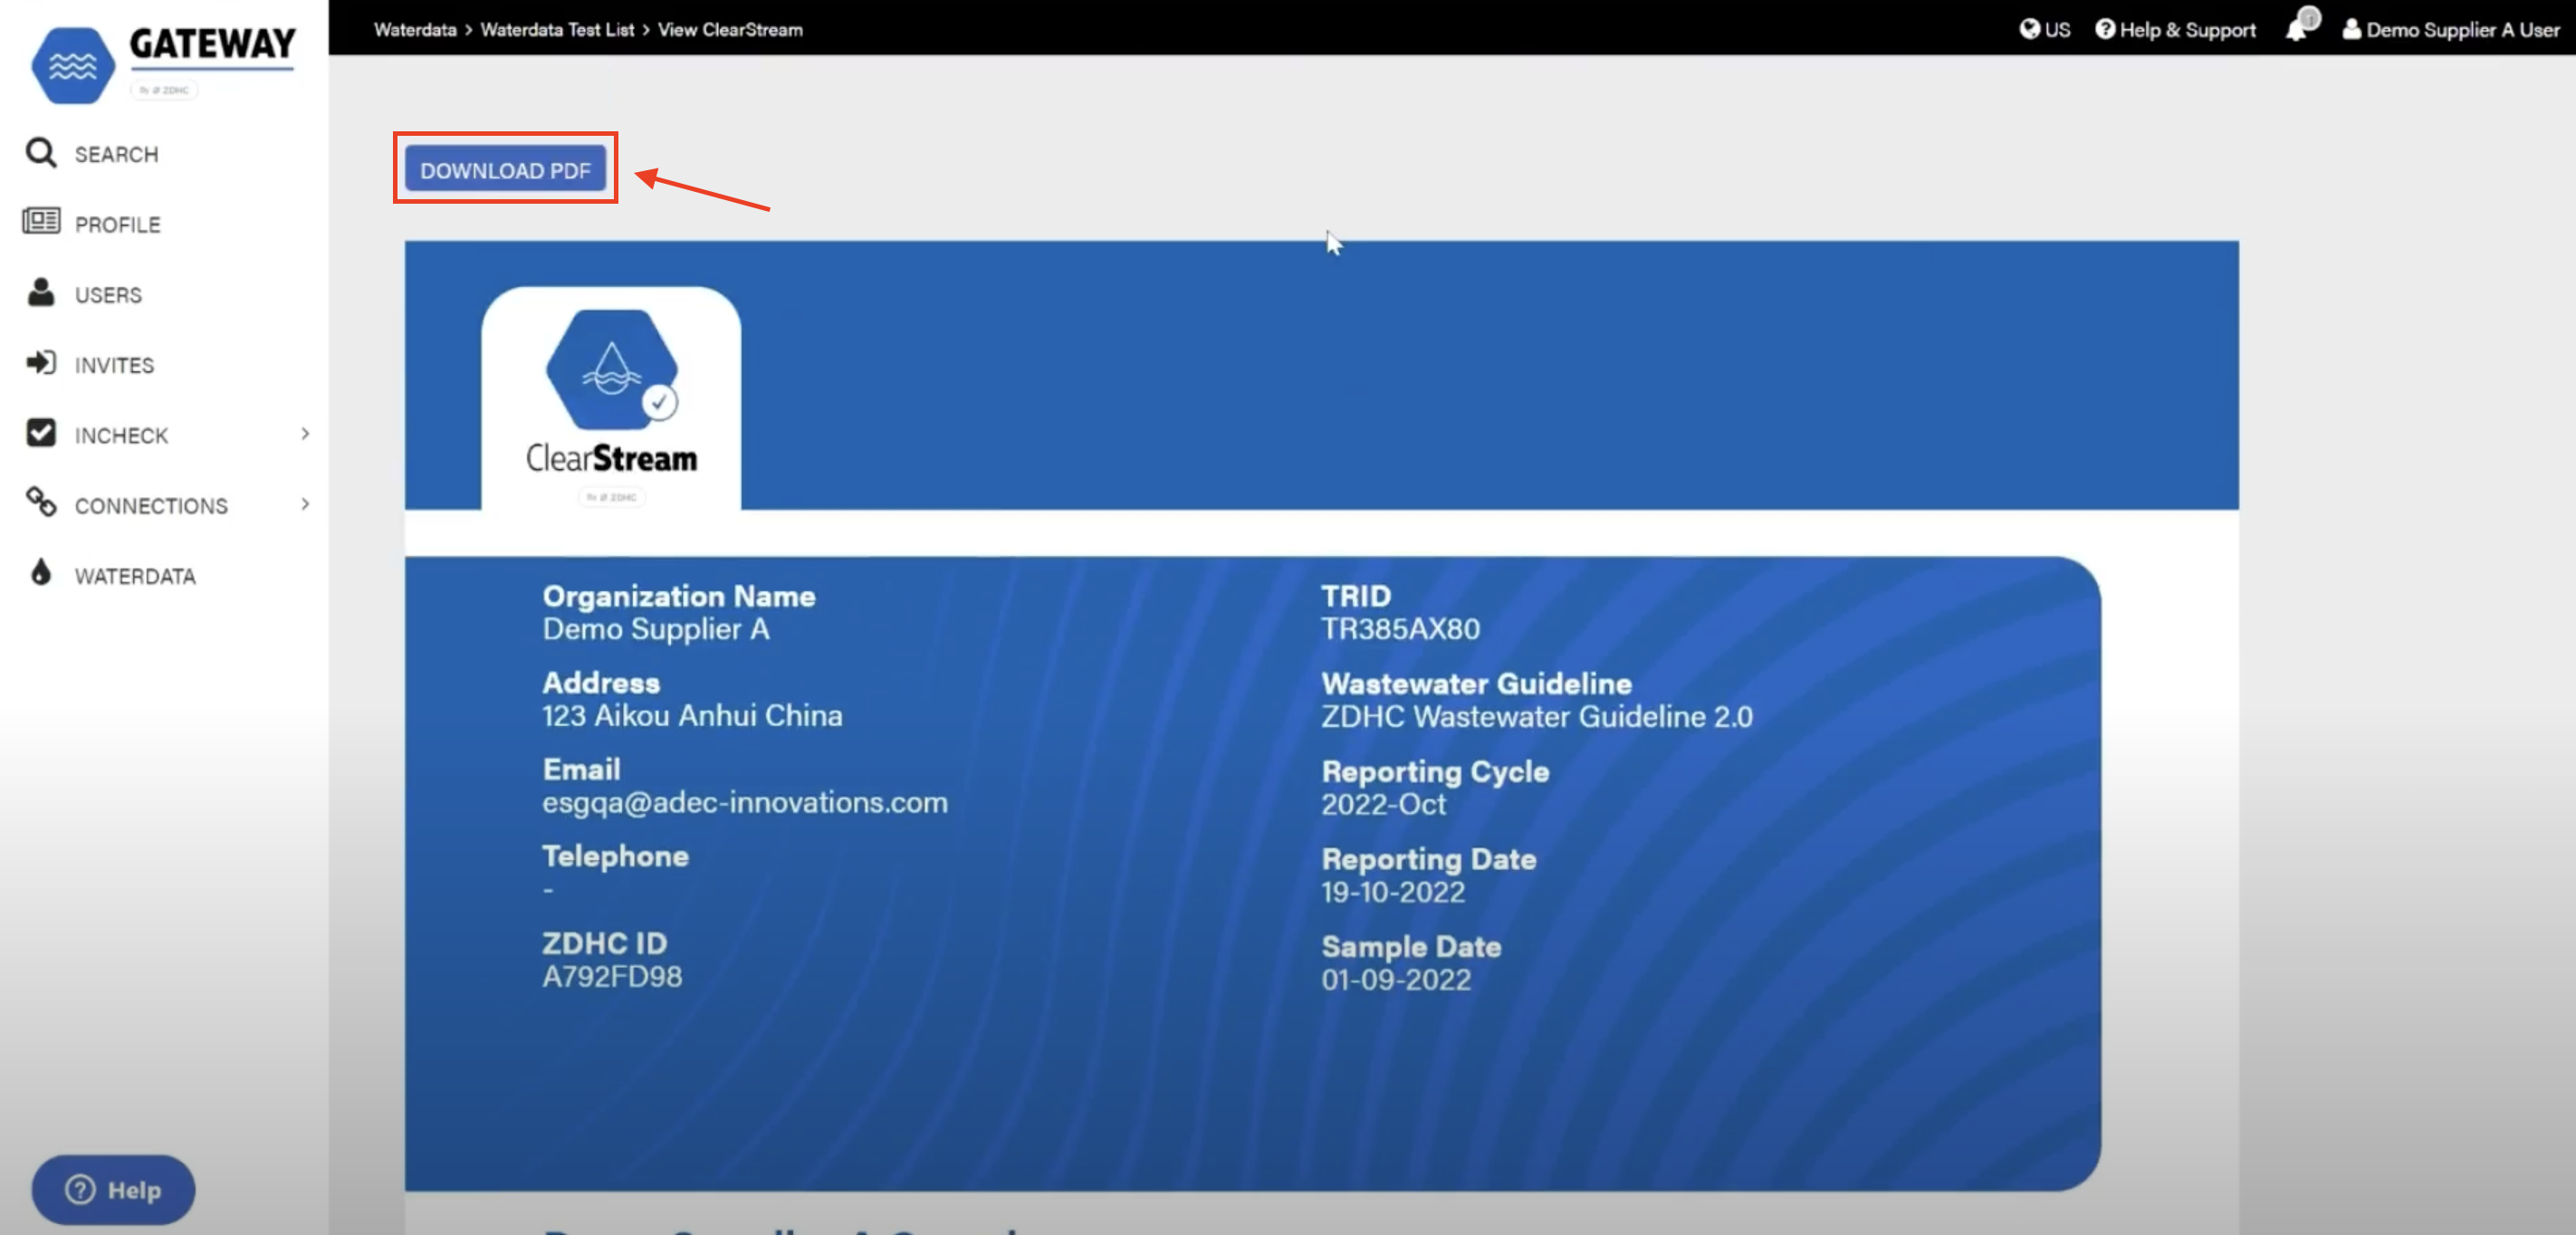Click organization name Demo Supplier A
The image size is (2576, 1235).
[656, 629]
